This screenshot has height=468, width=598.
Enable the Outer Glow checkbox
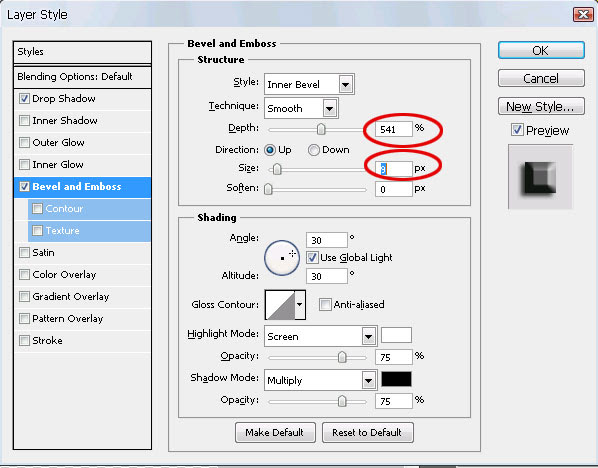[x=24, y=142]
